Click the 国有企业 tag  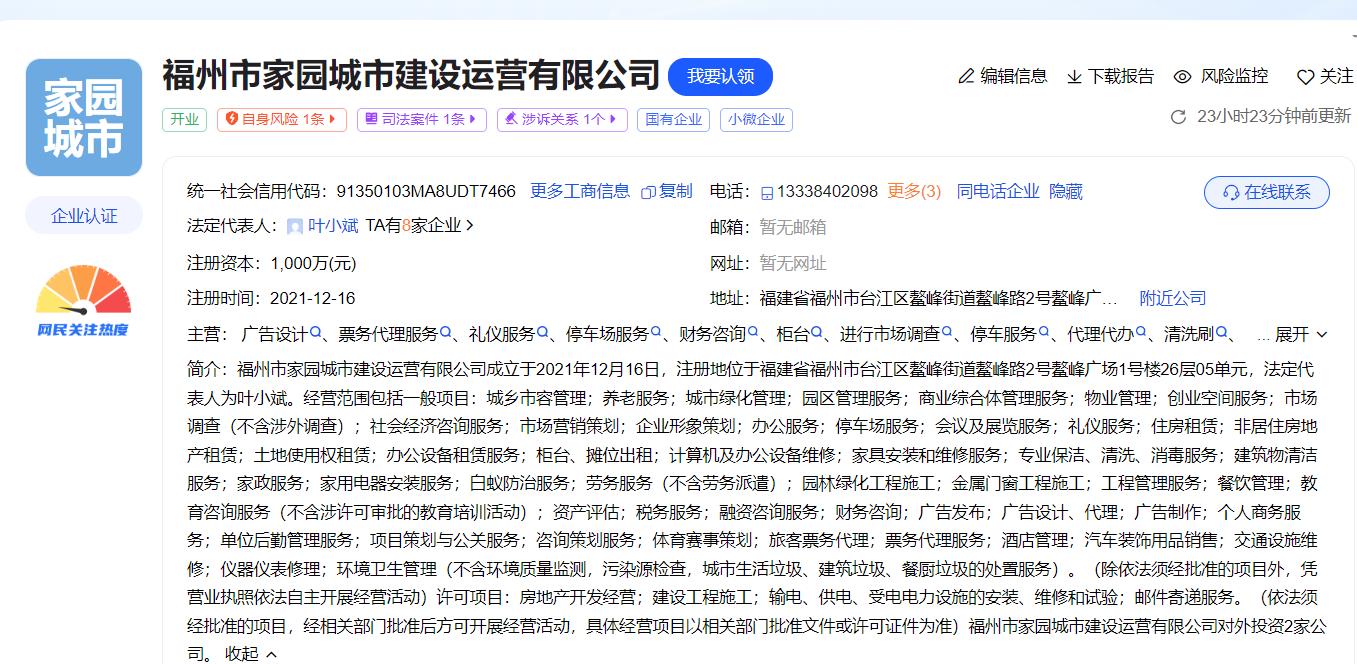tap(674, 119)
